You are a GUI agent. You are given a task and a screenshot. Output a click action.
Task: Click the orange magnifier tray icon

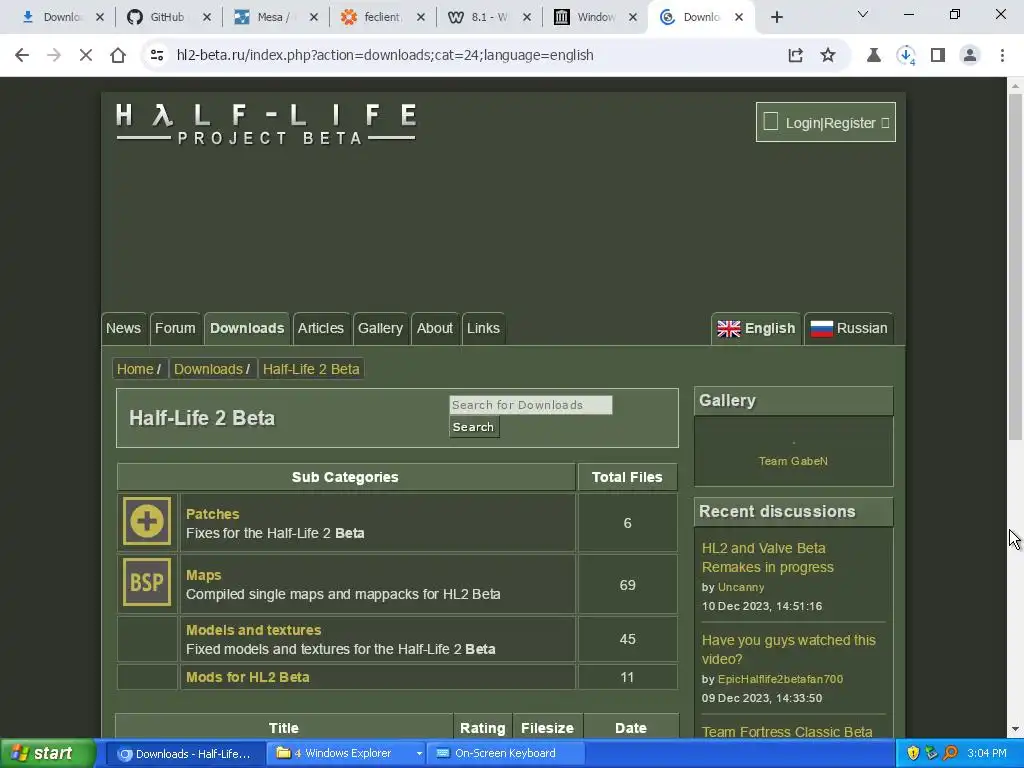[950, 754]
